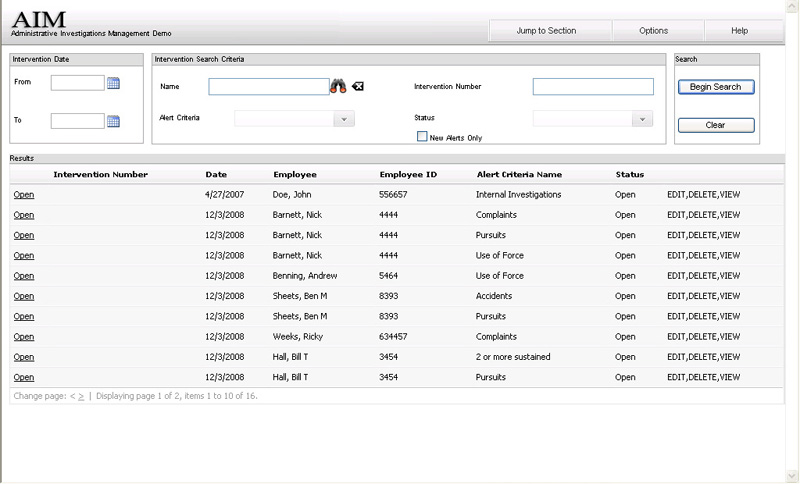
Task: Click into the From date field
Action: point(77,83)
